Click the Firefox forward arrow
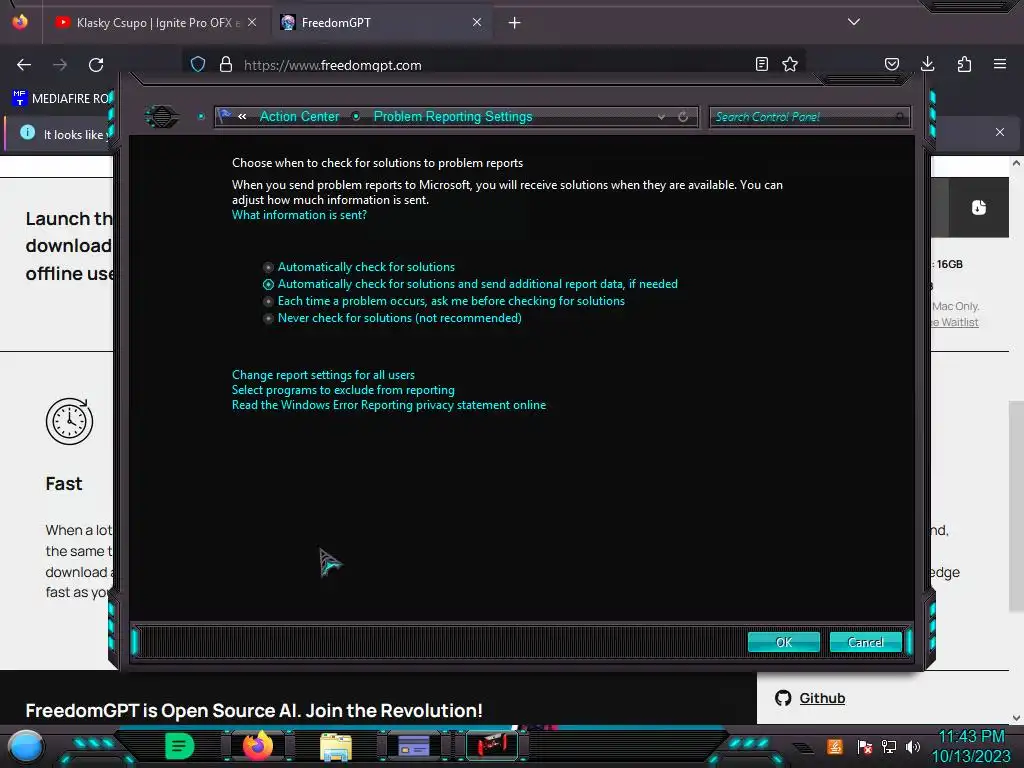The image size is (1024, 768). pyautogui.click(x=60, y=65)
